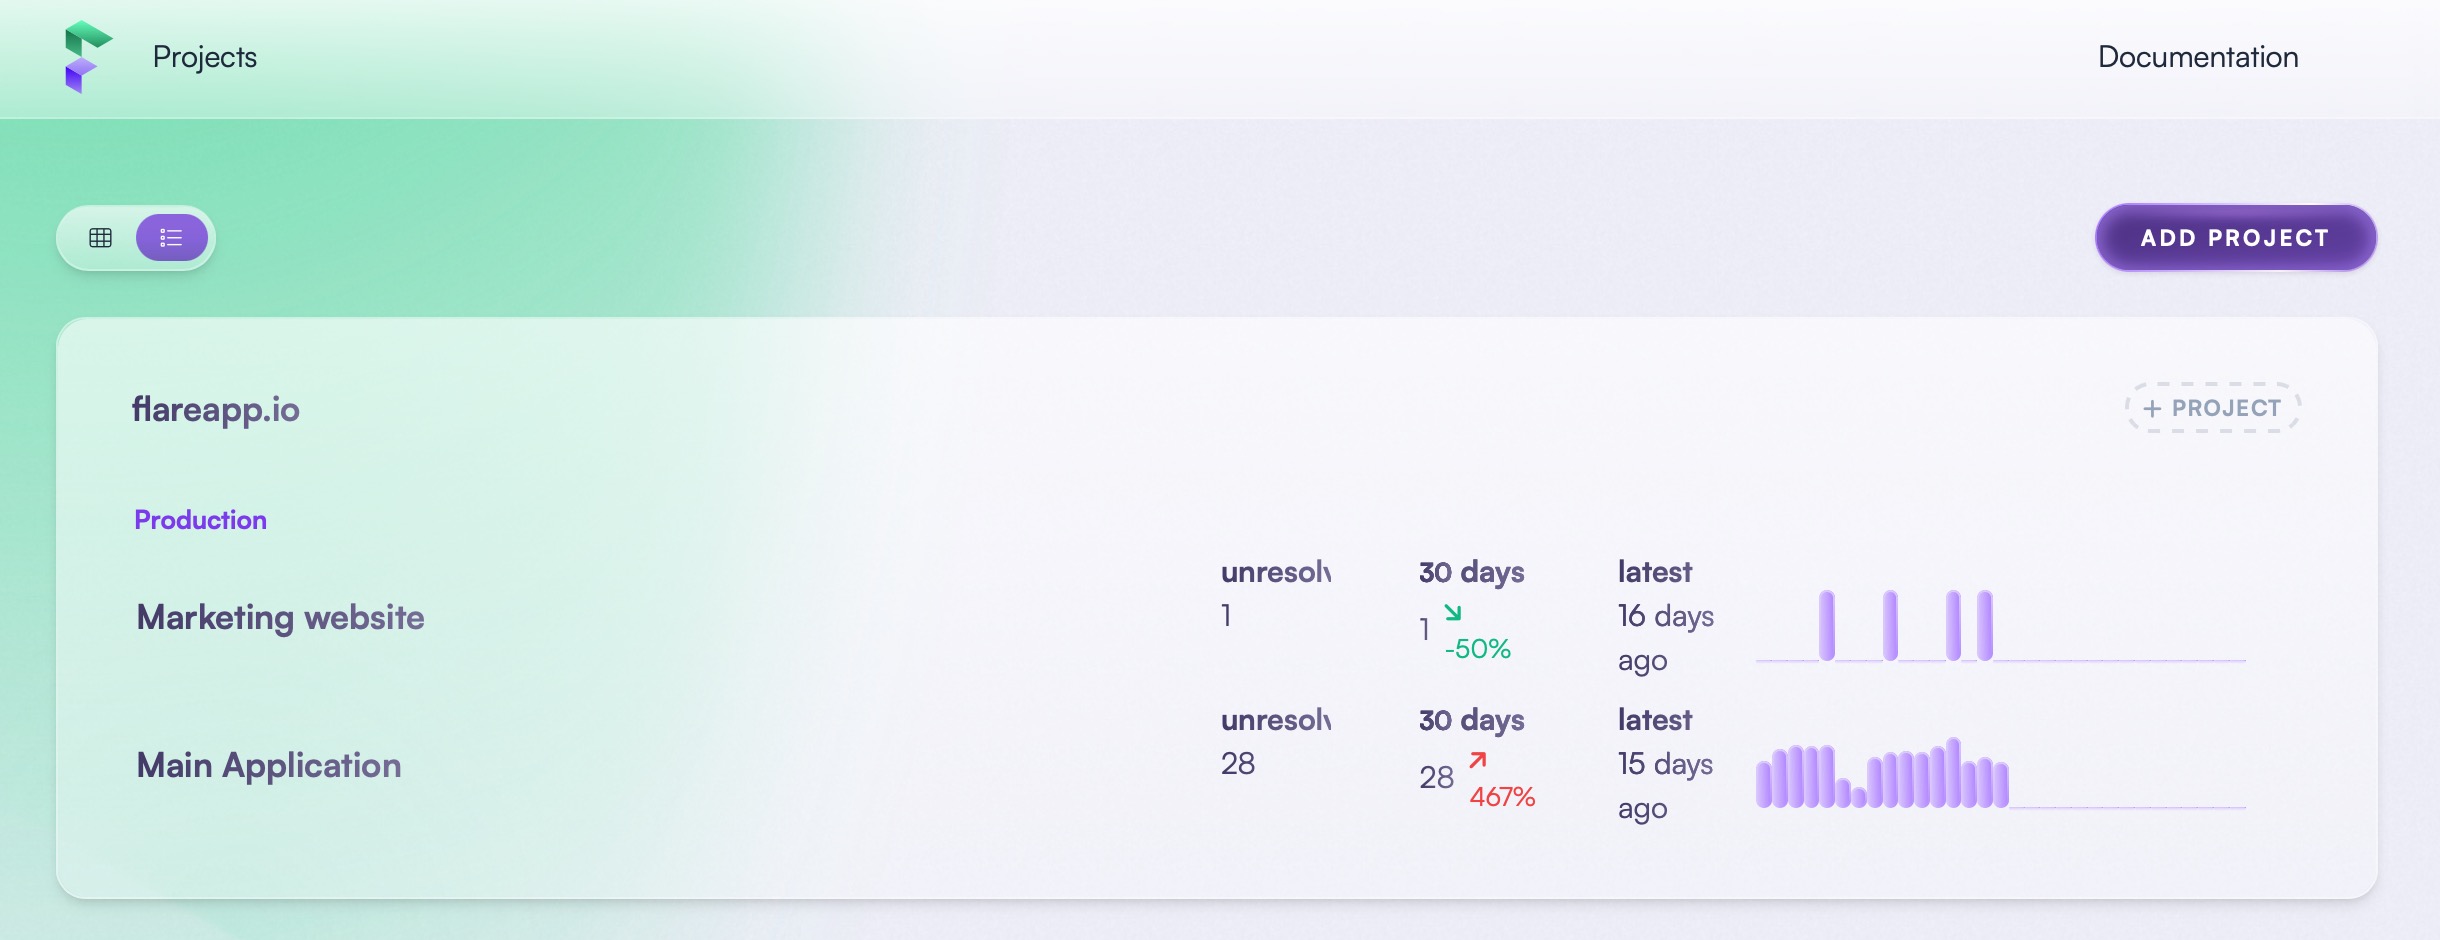The width and height of the screenshot is (2440, 940).
Task: Click Marketing website error sparkline chart
Action: (x=2000, y=625)
